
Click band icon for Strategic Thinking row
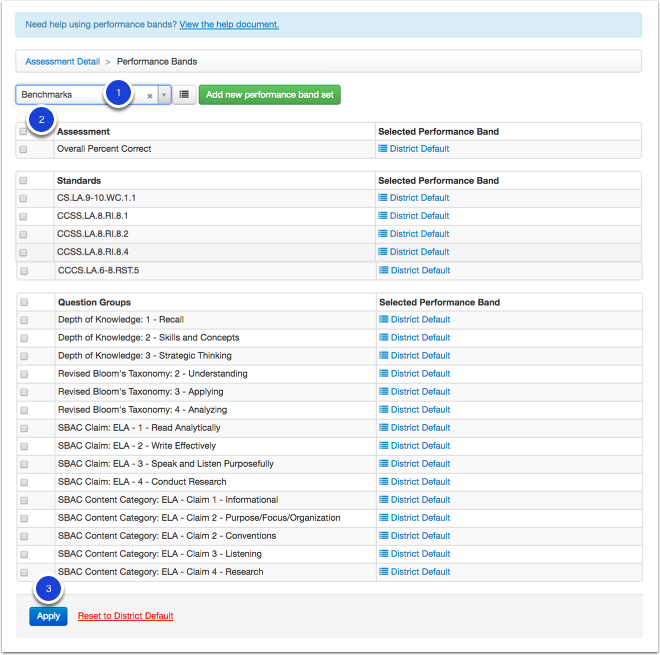tap(383, 356)
